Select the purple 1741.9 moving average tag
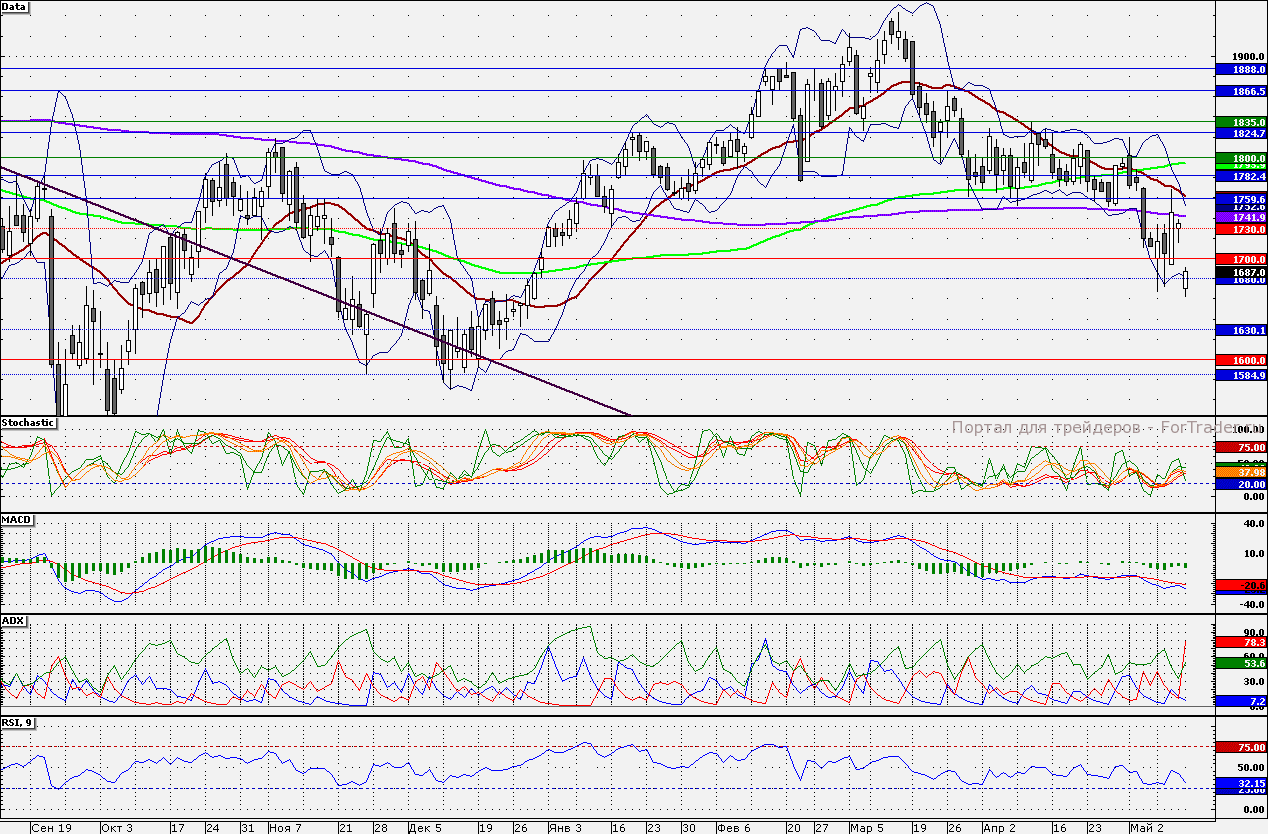Viewport: 1268px width, 834px height. (x=1241, y=217)
